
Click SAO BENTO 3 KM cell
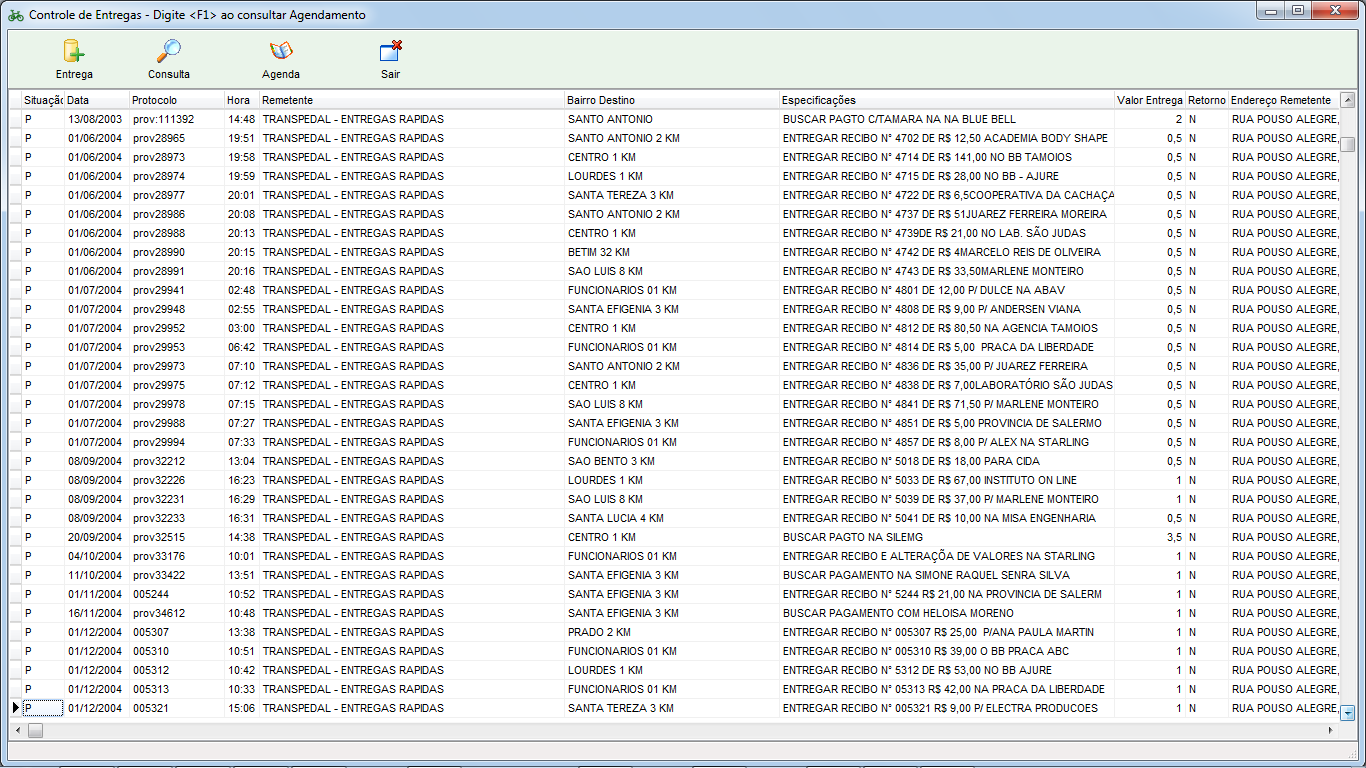(672, 461)
